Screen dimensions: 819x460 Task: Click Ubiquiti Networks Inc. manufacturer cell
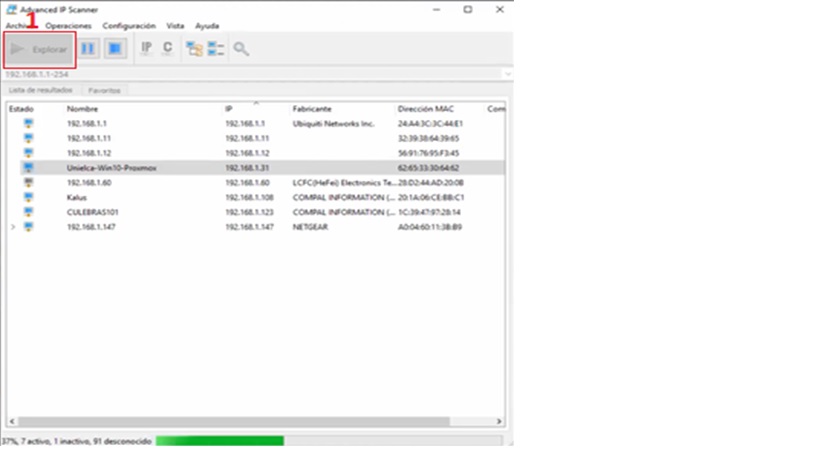point(333,124)
